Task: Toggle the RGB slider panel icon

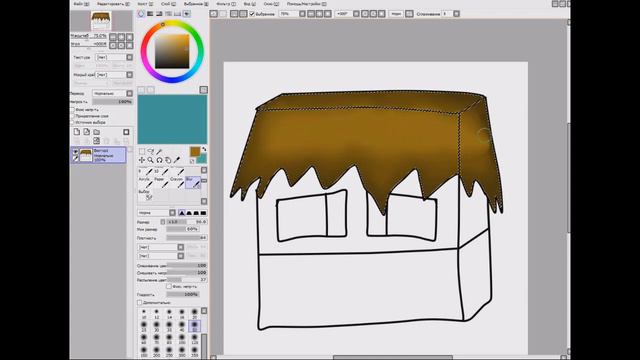Action: (x=150, y=14)
